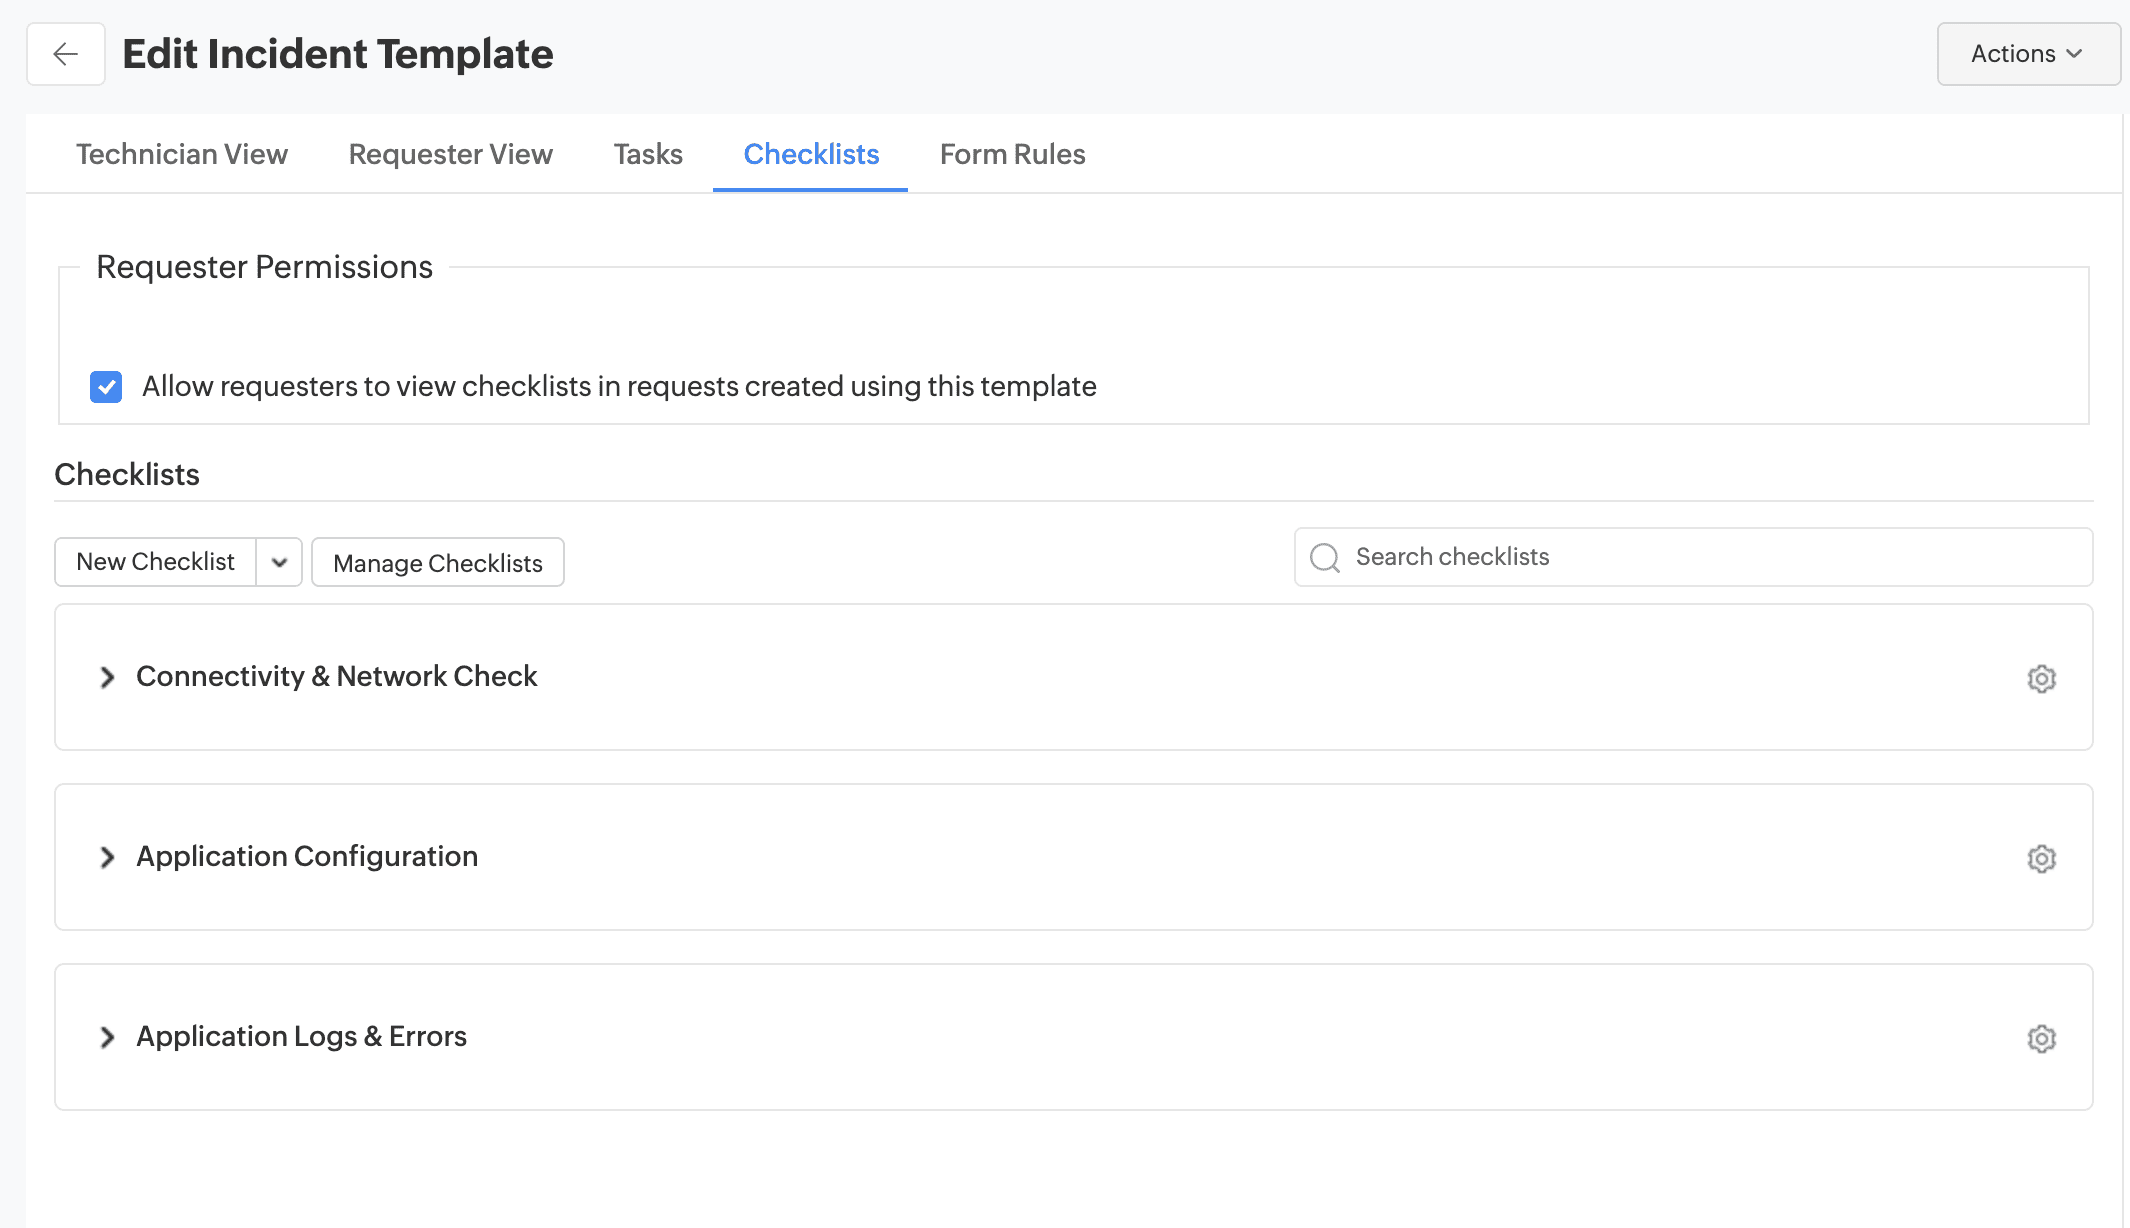
Task: Click the back arrow icon
Action: 66,54
